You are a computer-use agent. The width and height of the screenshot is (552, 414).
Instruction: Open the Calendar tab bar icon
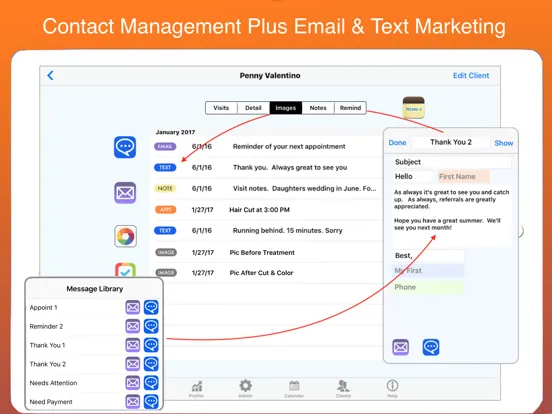(294, 389)
